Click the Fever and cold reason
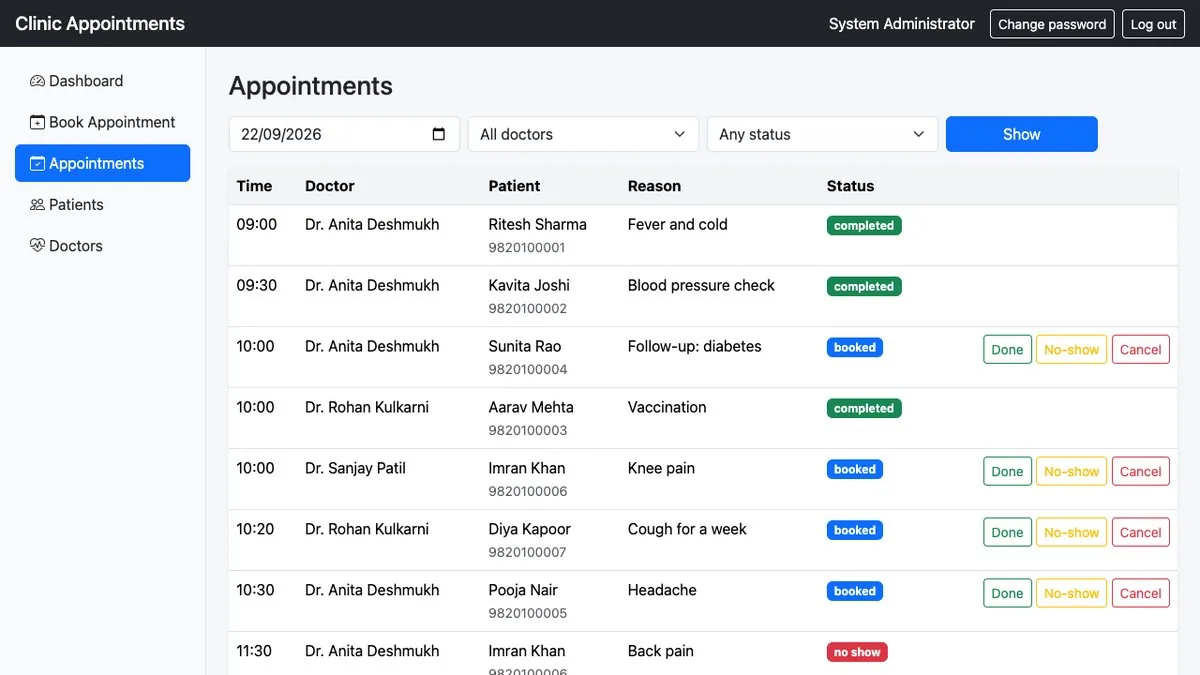 [677, 224]
